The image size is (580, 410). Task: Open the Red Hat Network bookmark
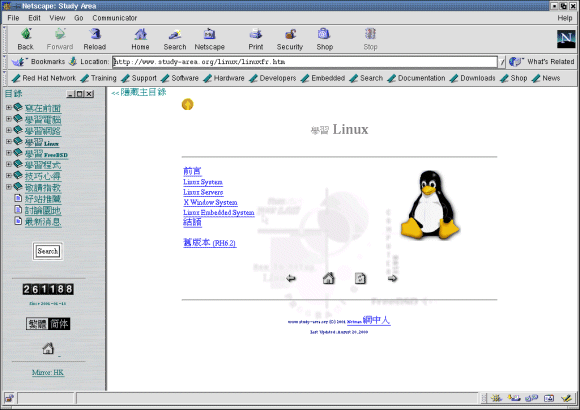click(44, 78)
